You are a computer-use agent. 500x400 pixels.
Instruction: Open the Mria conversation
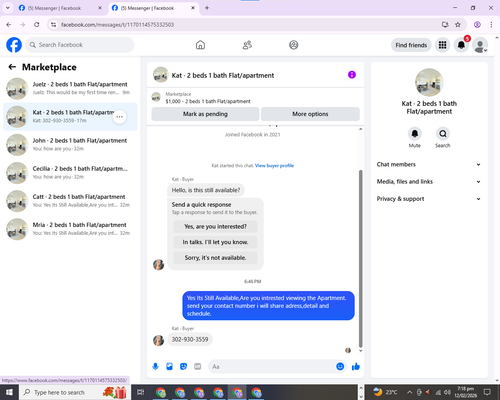coord(70,229)
